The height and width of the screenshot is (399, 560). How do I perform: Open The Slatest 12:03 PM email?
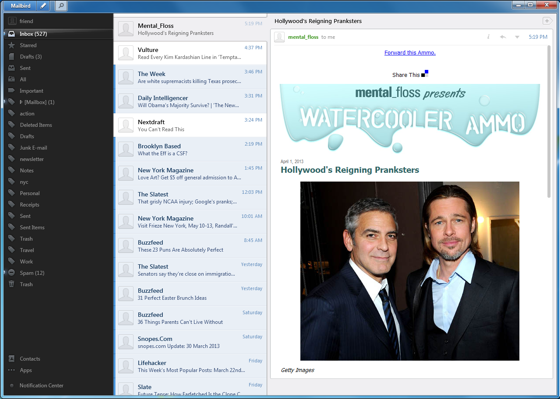(190, 198)
